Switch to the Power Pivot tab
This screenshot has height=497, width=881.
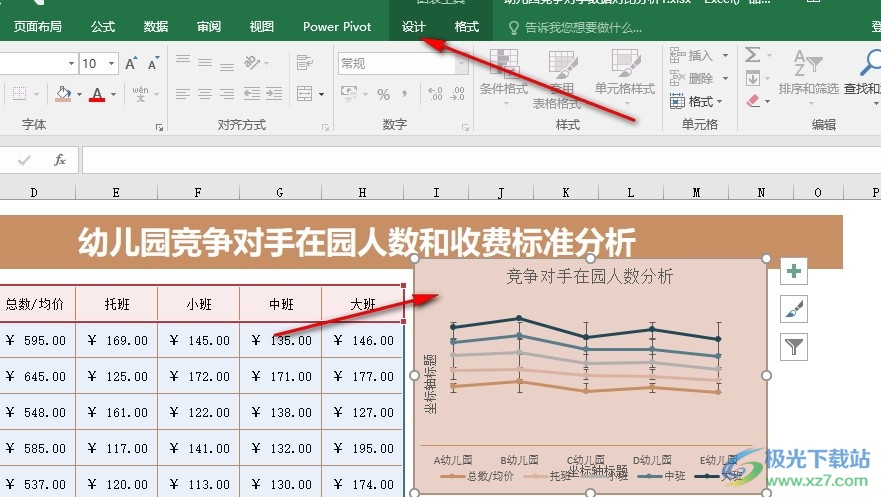(x=337, y=27)
